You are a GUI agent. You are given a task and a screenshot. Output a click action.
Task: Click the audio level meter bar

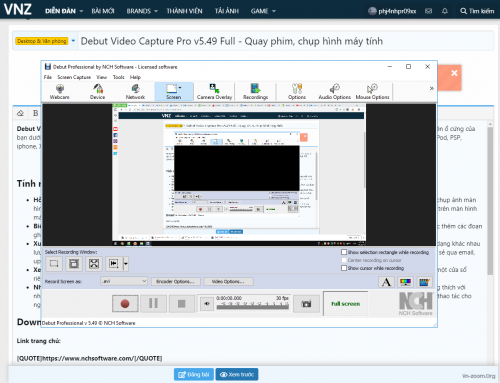pos(253,307)
